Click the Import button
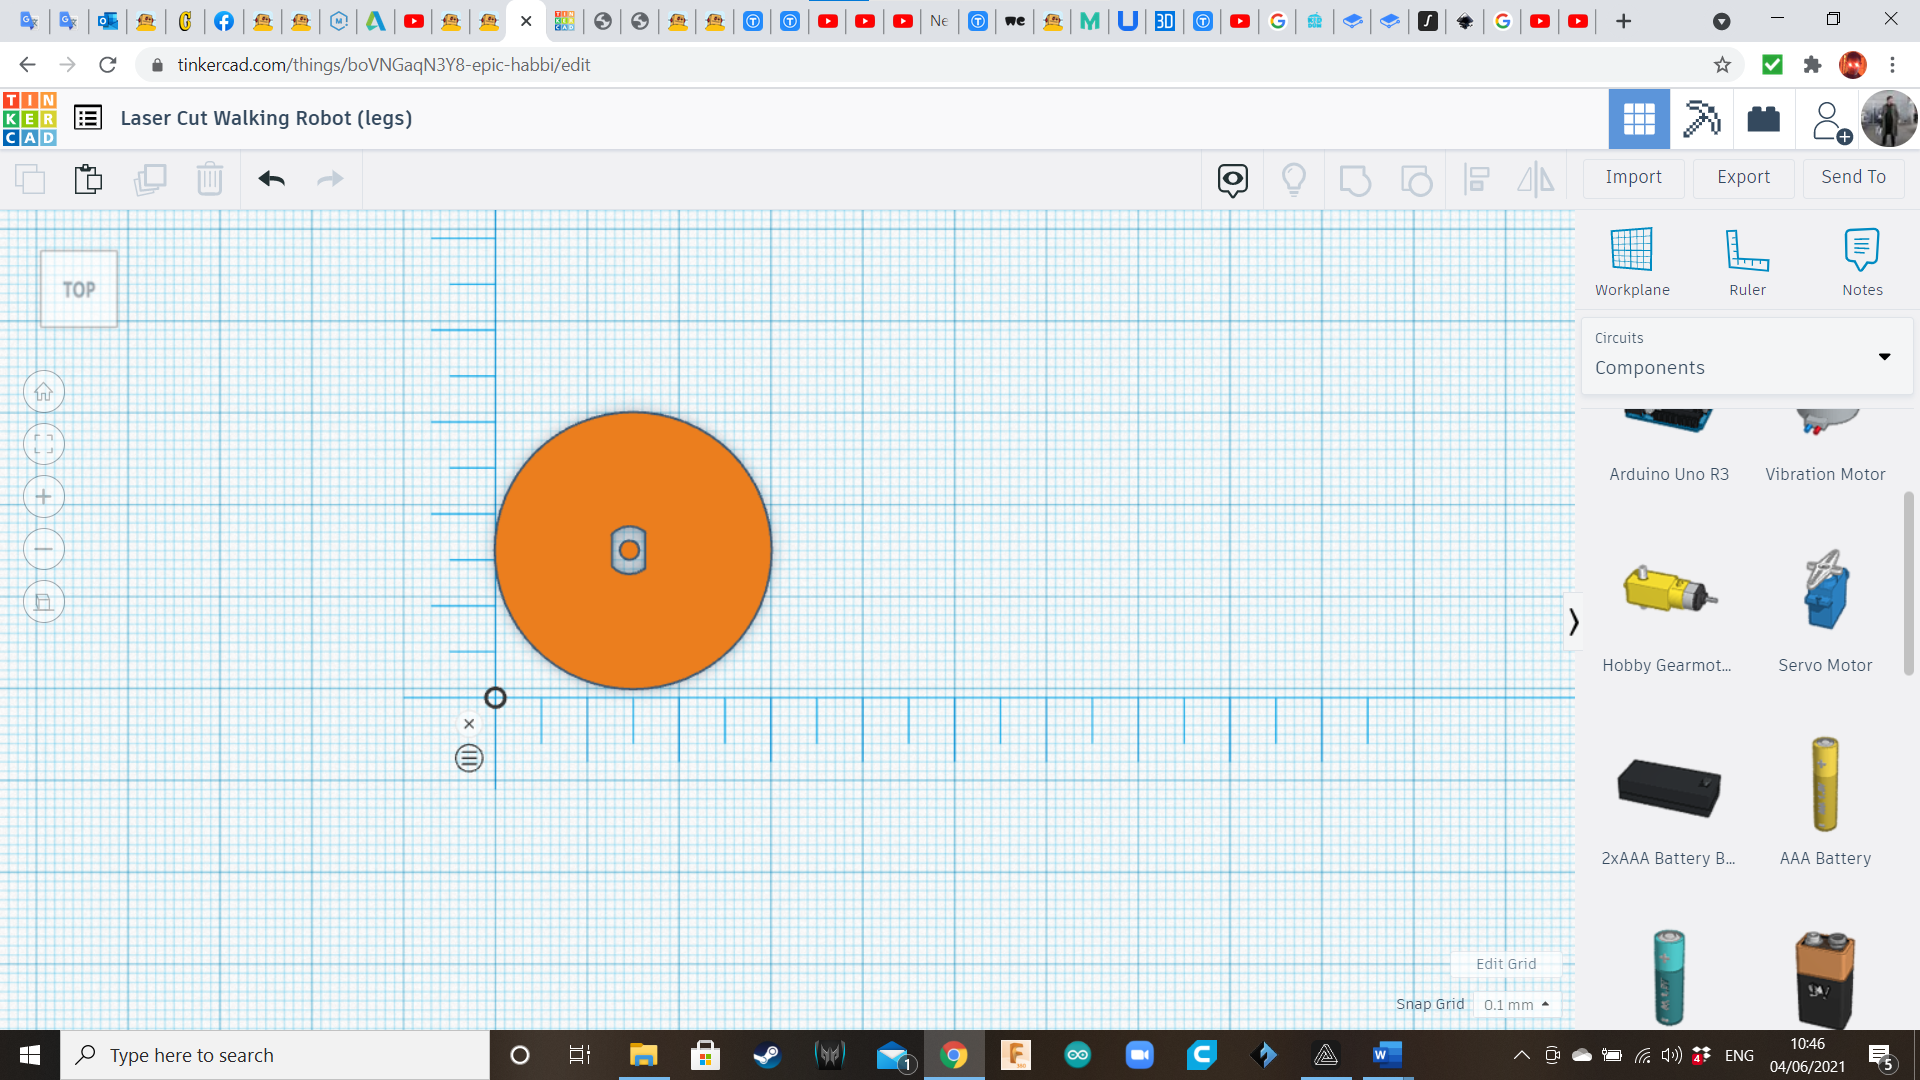1920x1080 pixels. pyautogui.click(x=1634, y=175)
